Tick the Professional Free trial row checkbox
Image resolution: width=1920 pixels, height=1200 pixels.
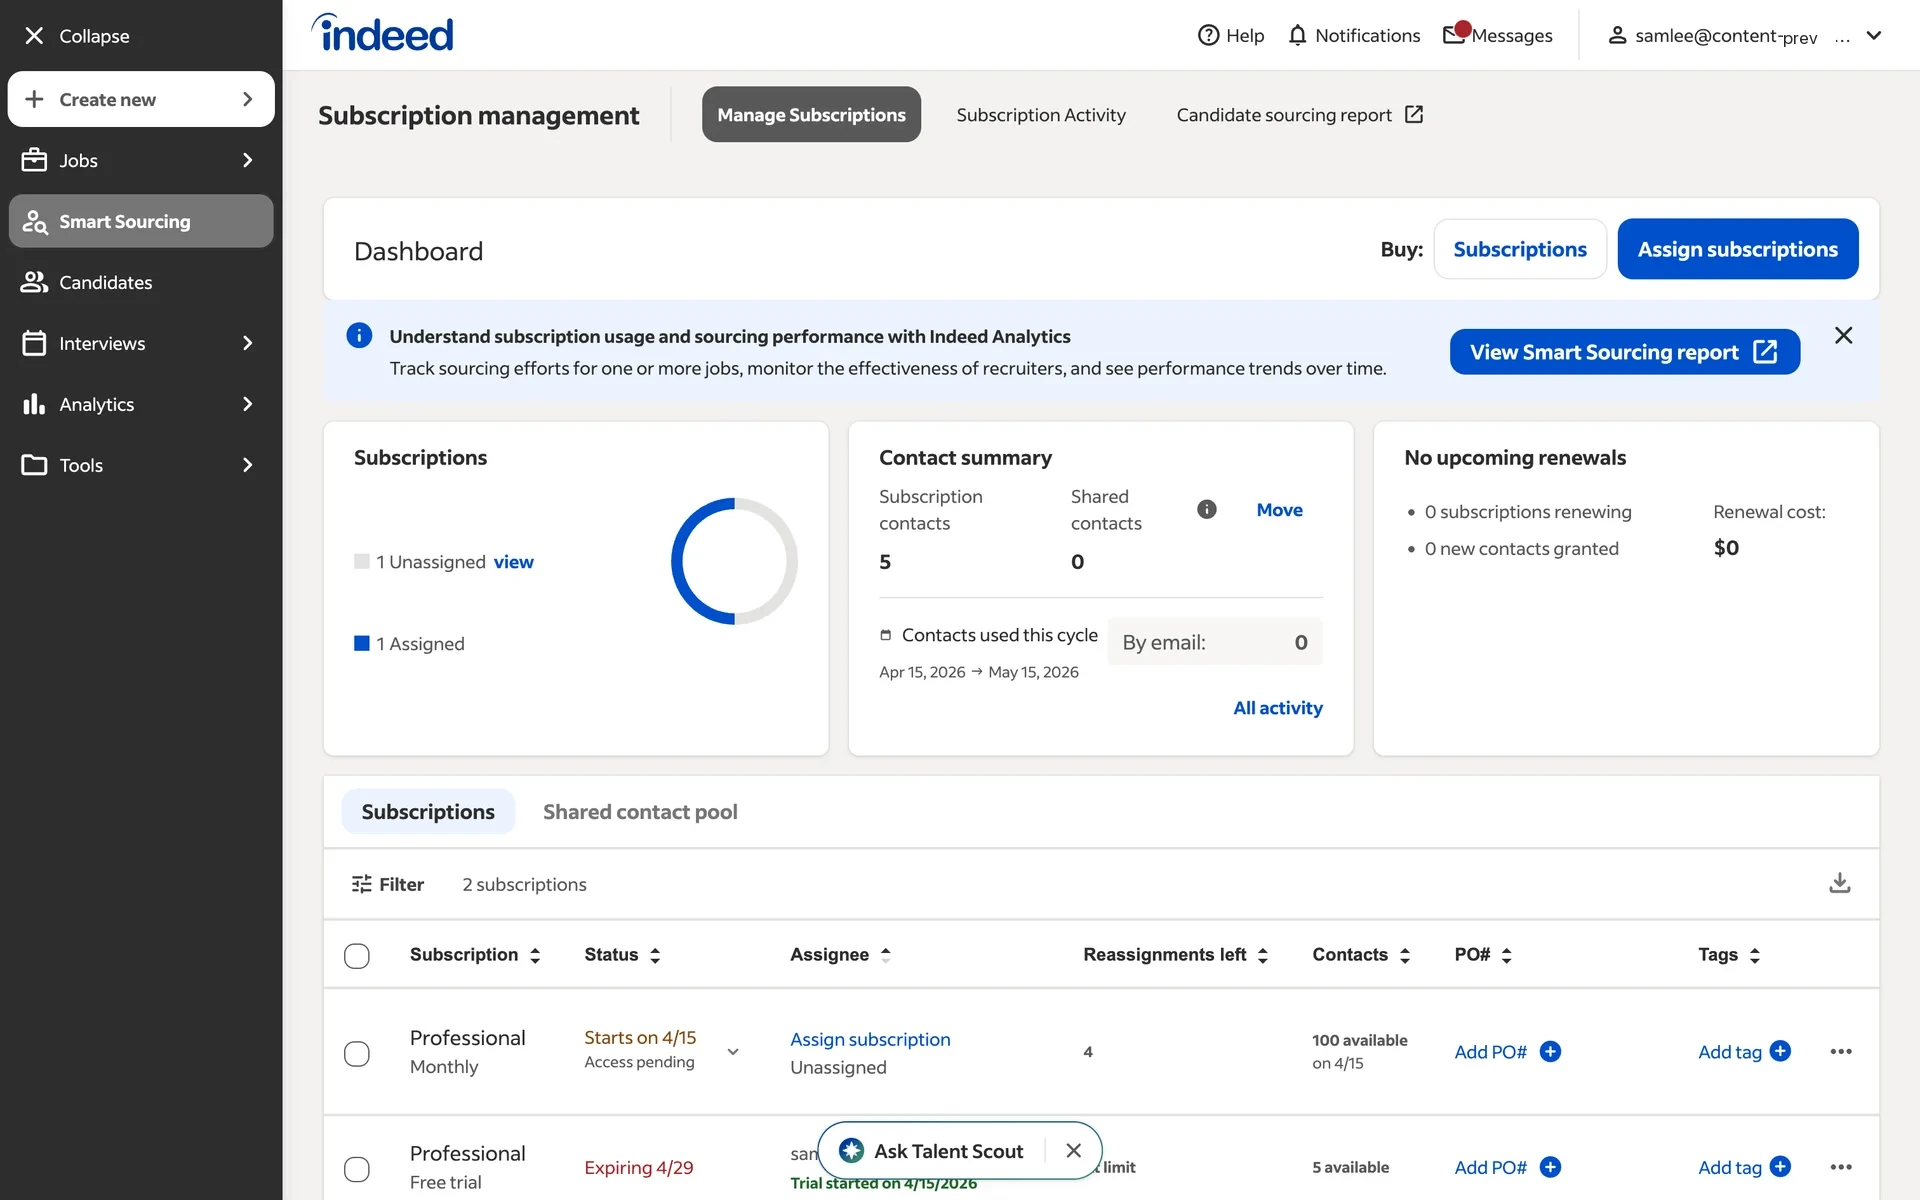357,1170
